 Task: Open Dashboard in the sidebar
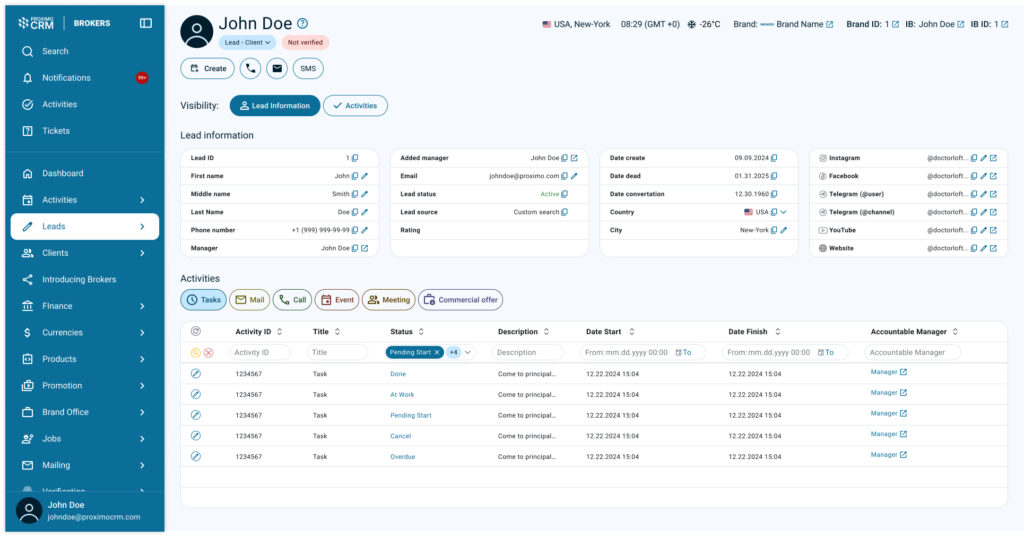62,173
